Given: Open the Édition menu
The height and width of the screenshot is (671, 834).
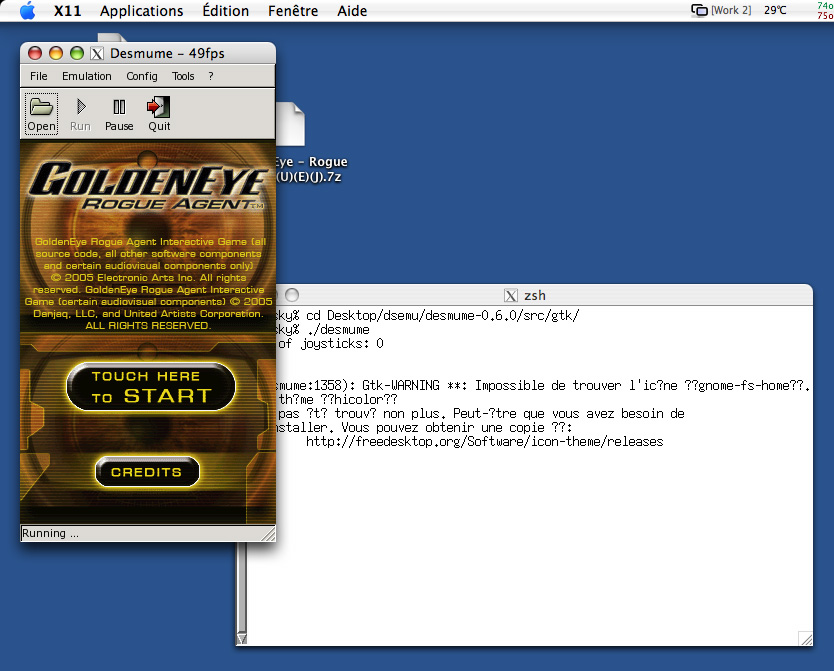Looking at the screenshot, I should tap(226, 11).
